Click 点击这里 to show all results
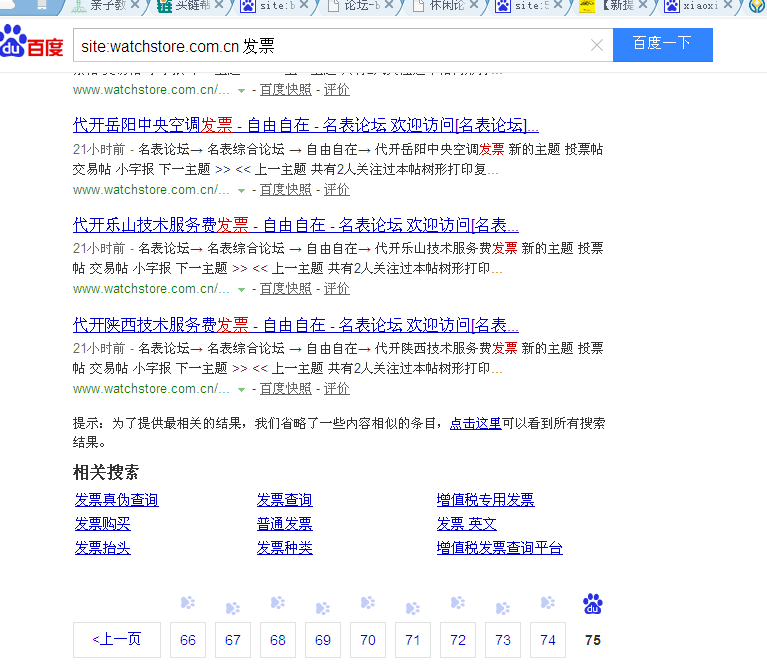Viewport: 767px width, 670px height. [475, 423]
